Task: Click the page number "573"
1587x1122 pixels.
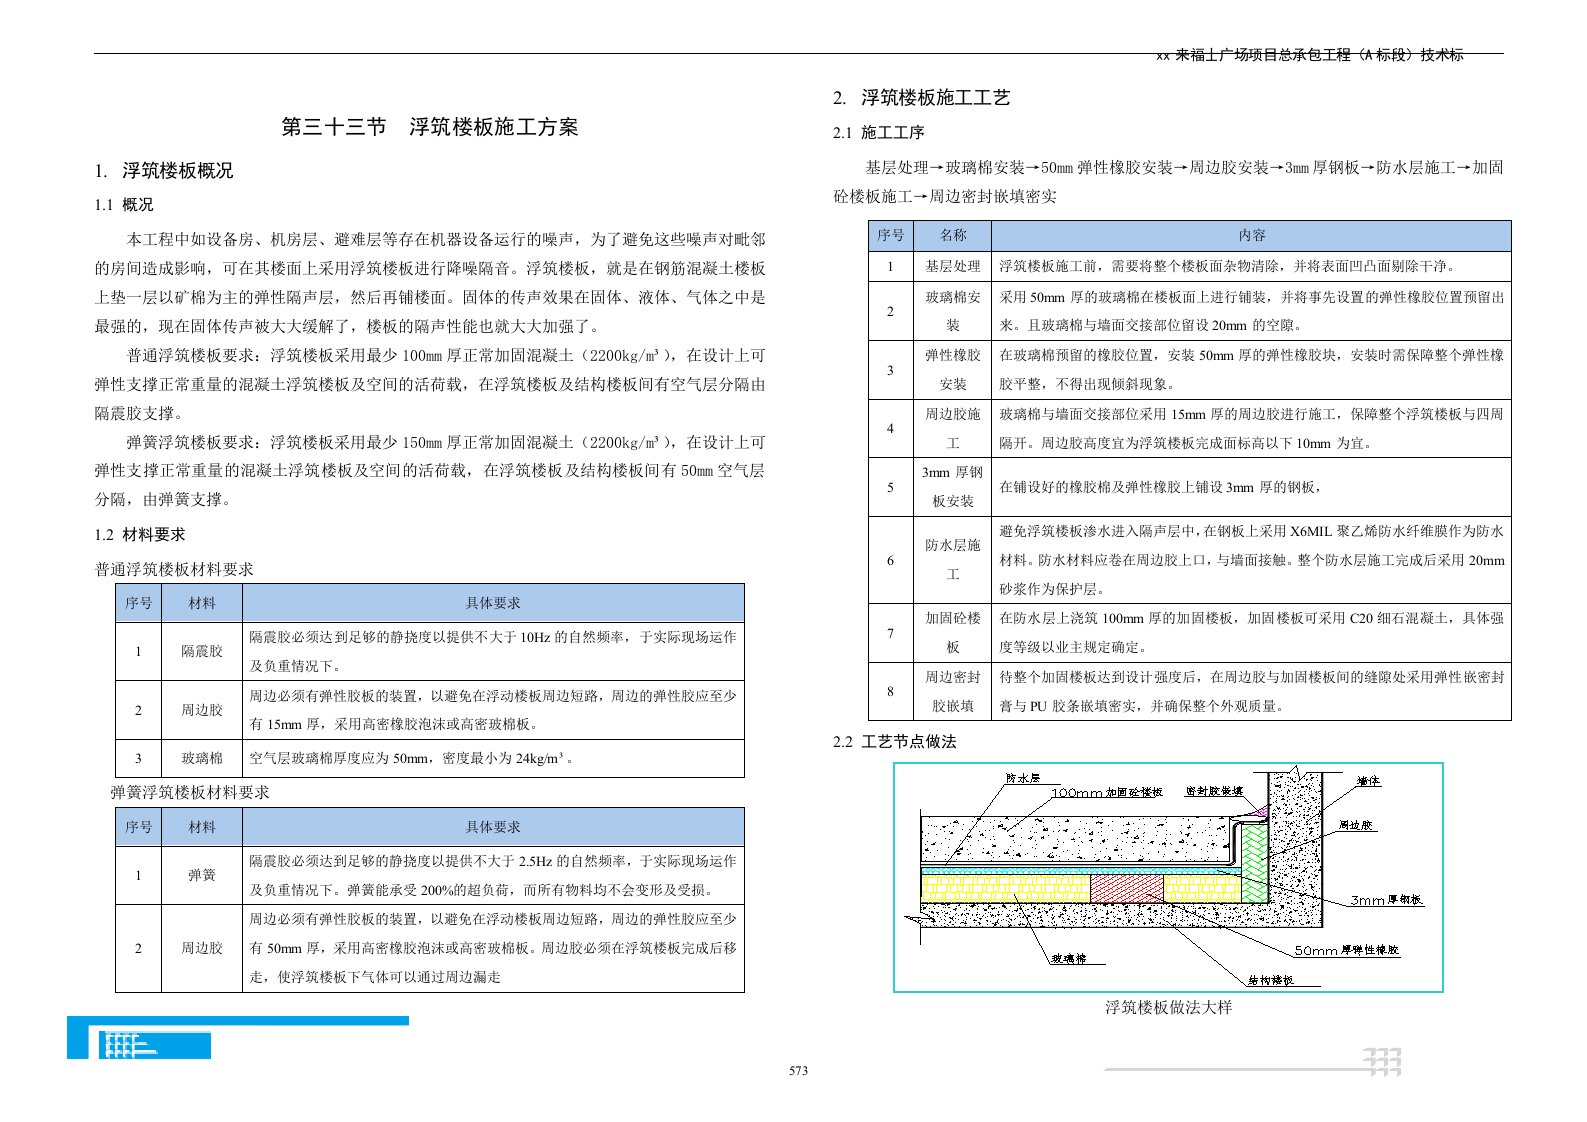Action: pos(798,1071)
